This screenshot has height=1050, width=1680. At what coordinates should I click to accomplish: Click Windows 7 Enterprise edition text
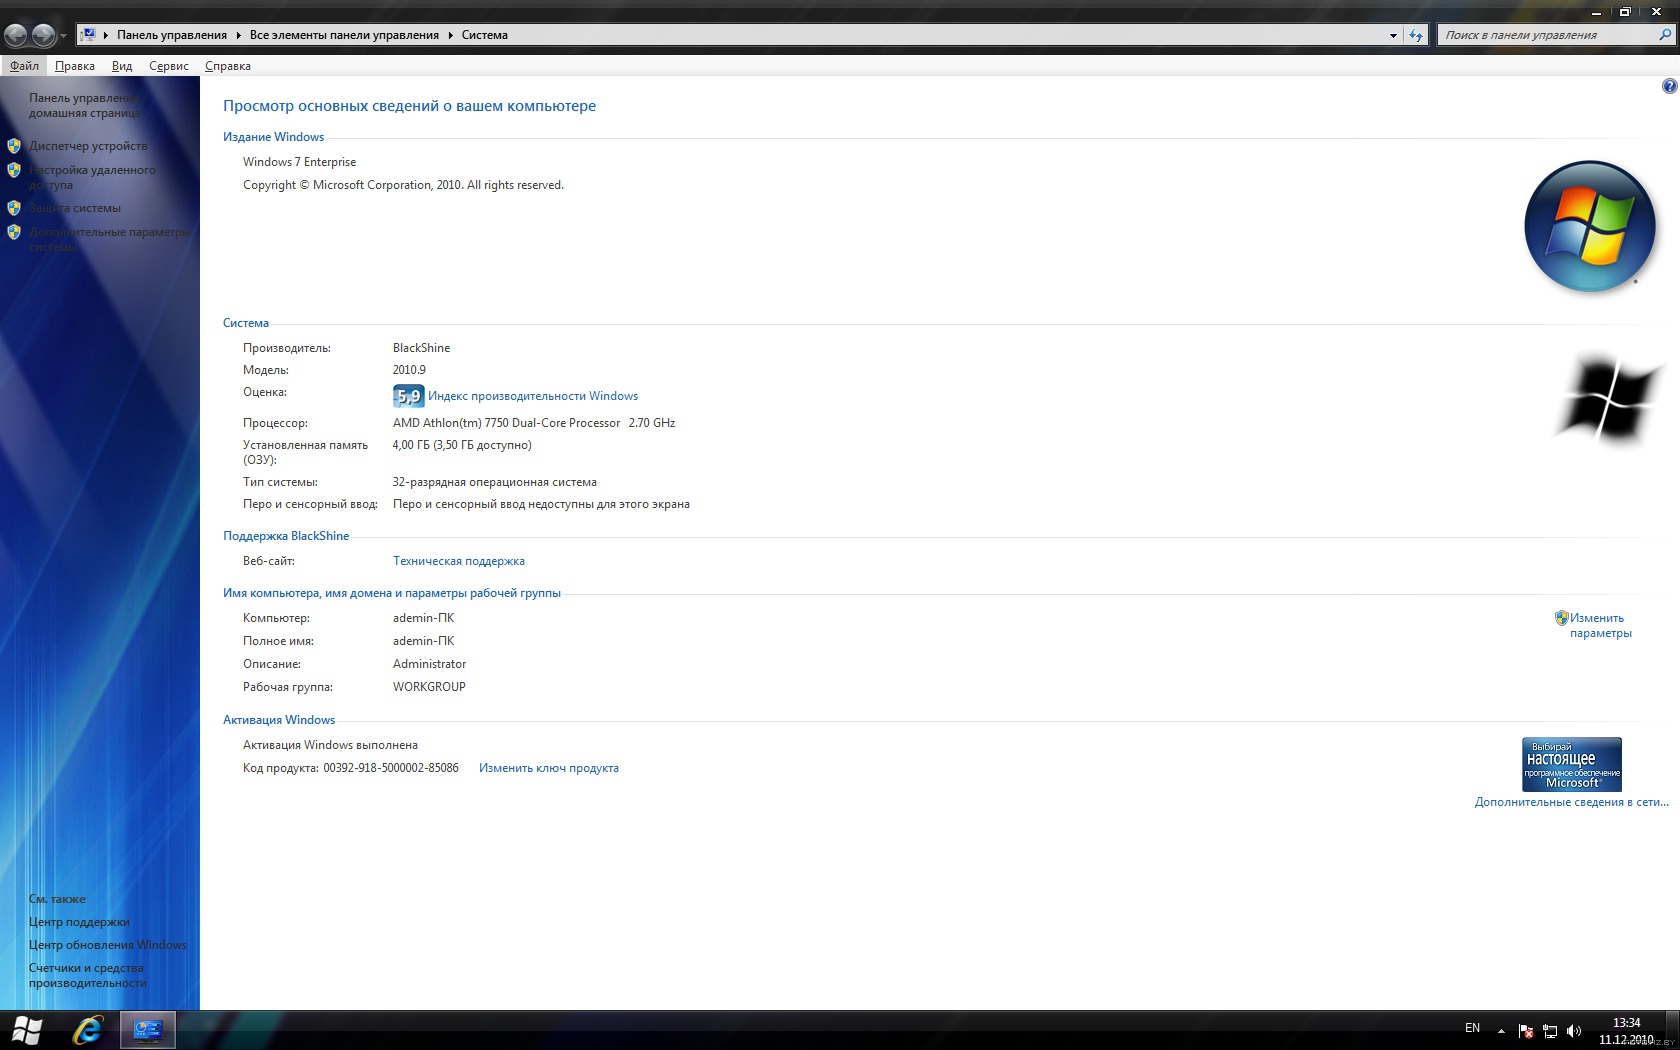click(299, 162)
